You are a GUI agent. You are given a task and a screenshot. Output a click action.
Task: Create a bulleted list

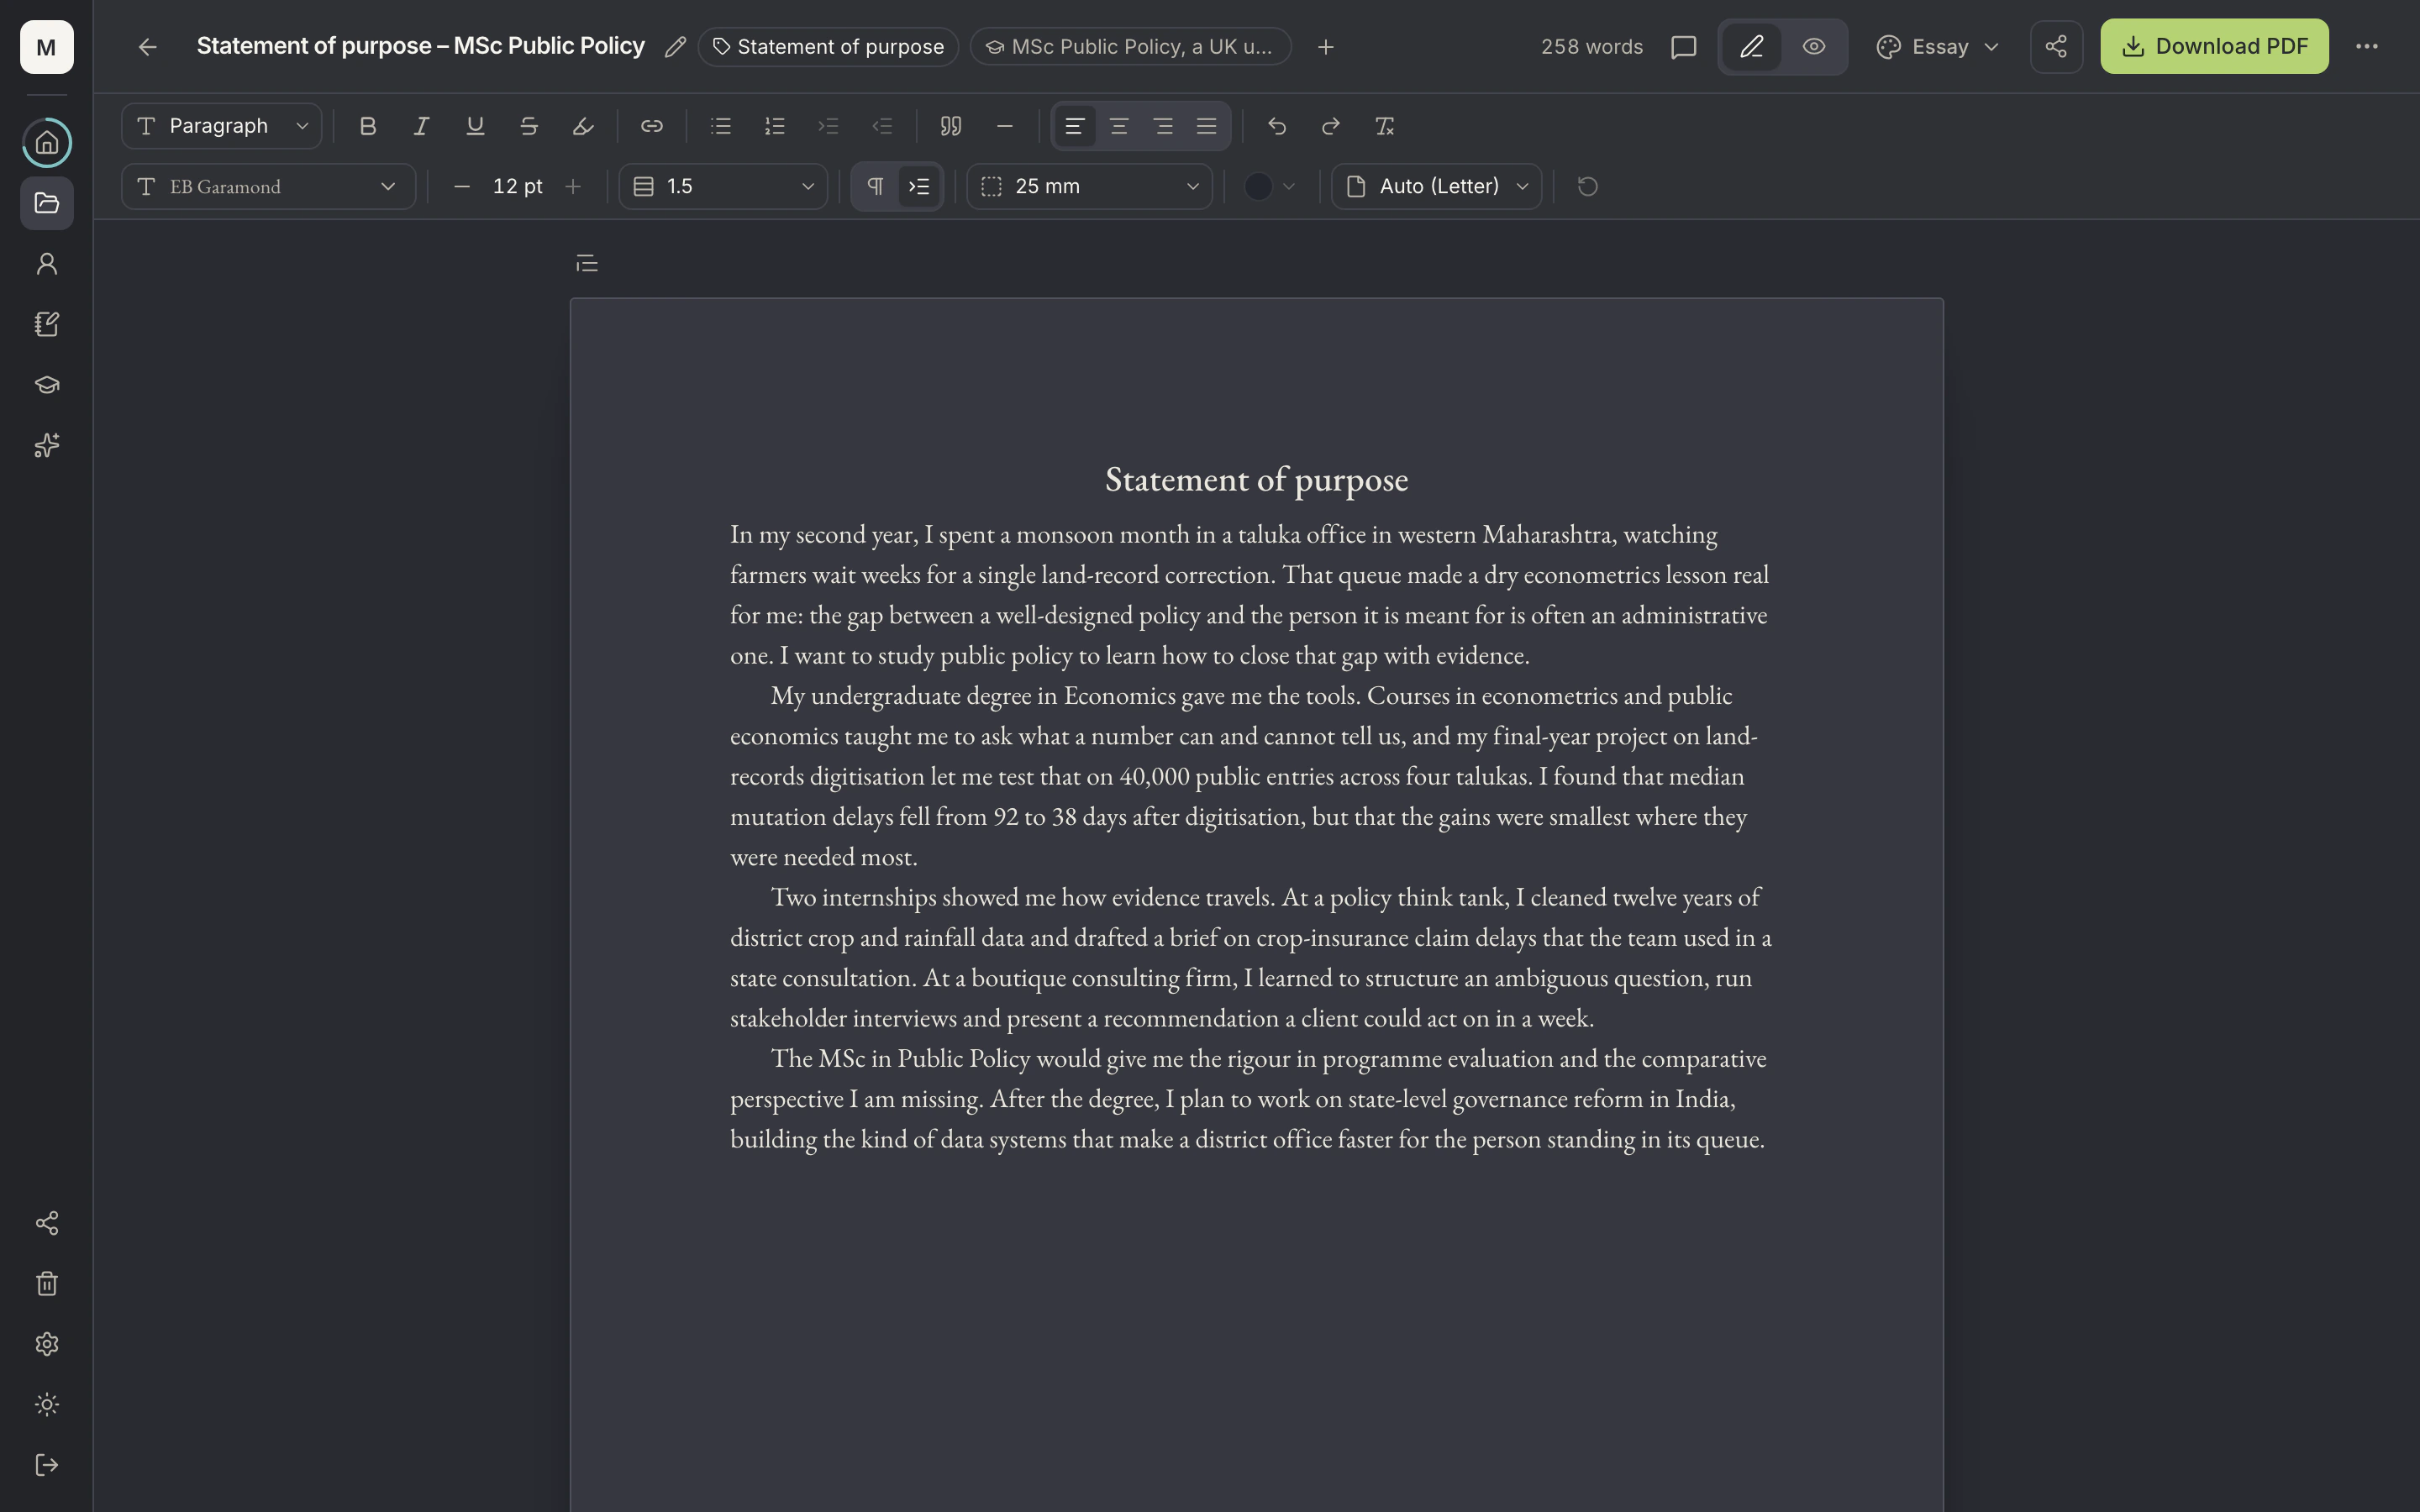coord(721,126)
